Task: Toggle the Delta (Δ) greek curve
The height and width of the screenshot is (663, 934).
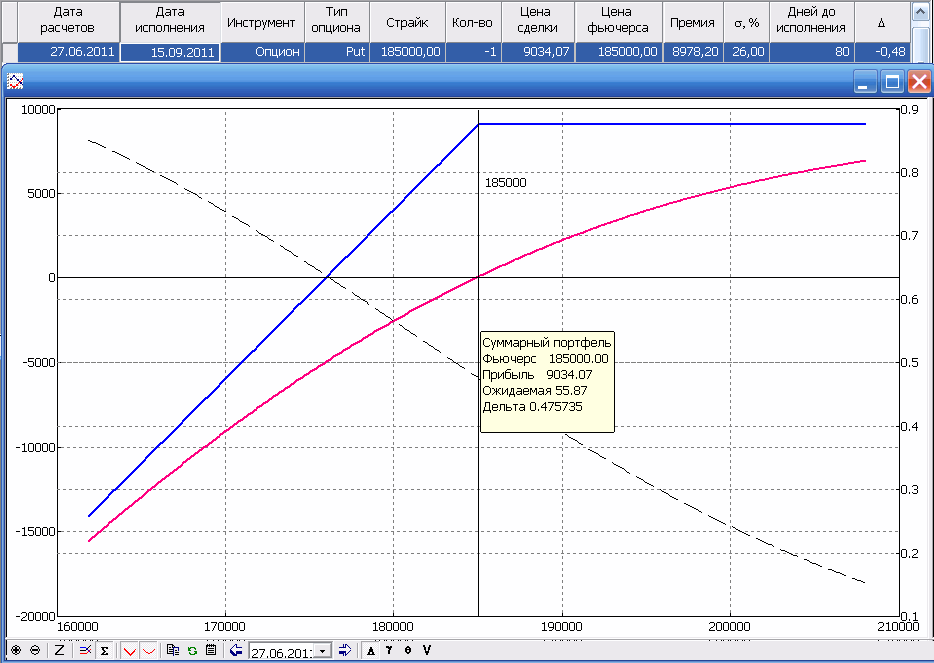Action: pos(371,651)
